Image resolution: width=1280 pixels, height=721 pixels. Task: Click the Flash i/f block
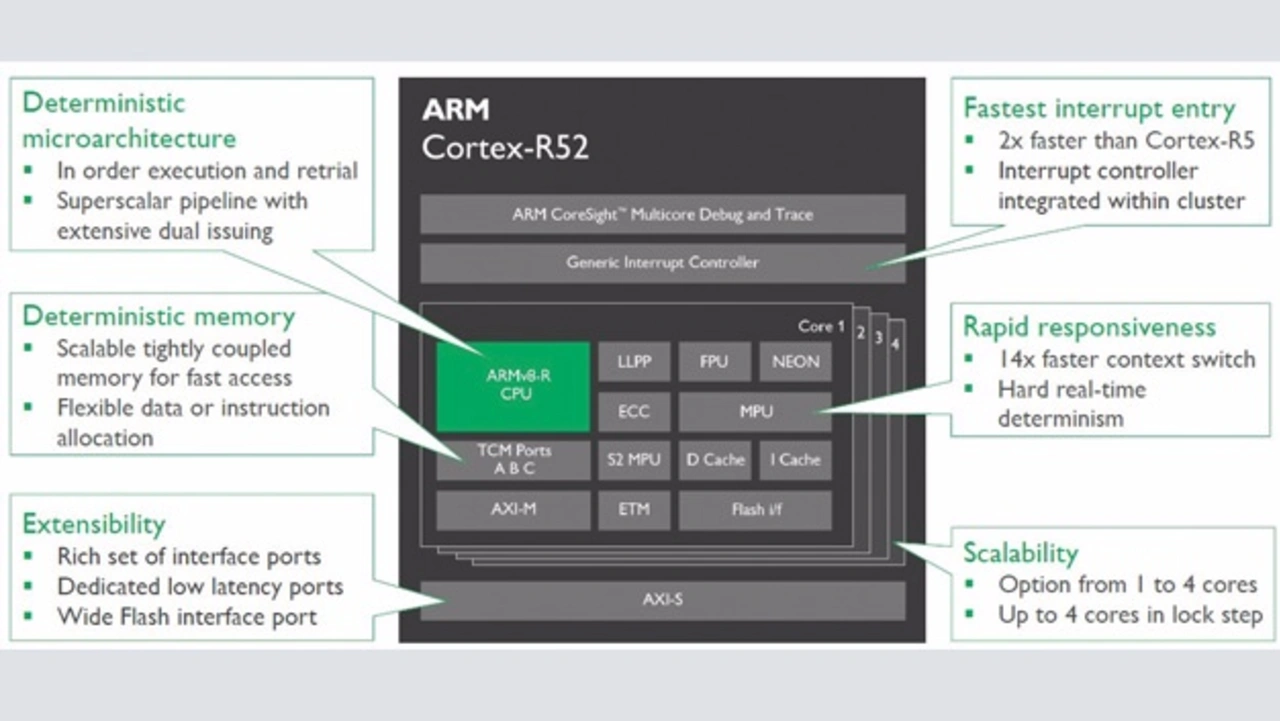[x=755, y=509]
